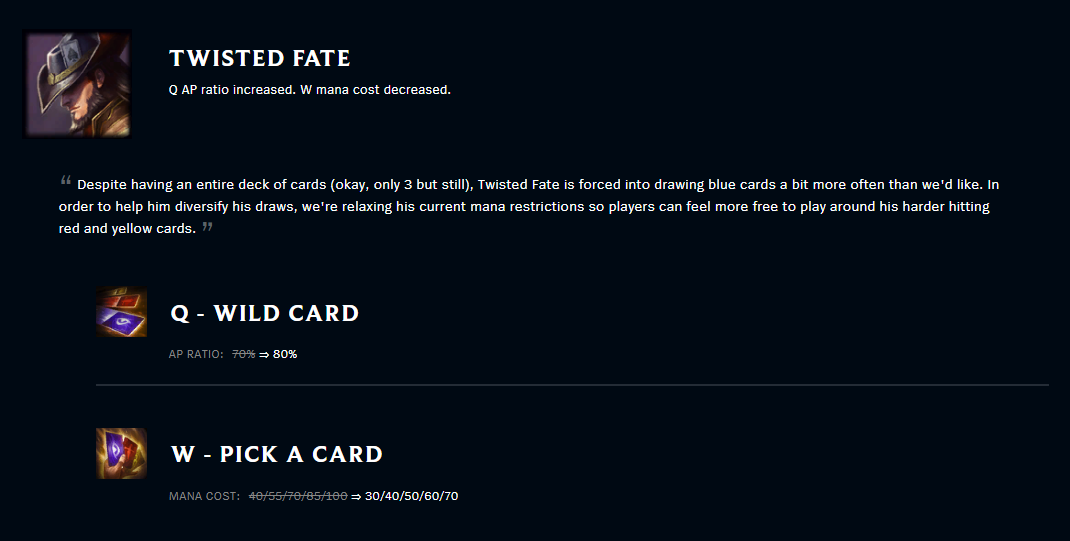Click the new 30/40/50/60/70 mana values
The width and height of the screenshot is (1070, 541).
411,496
